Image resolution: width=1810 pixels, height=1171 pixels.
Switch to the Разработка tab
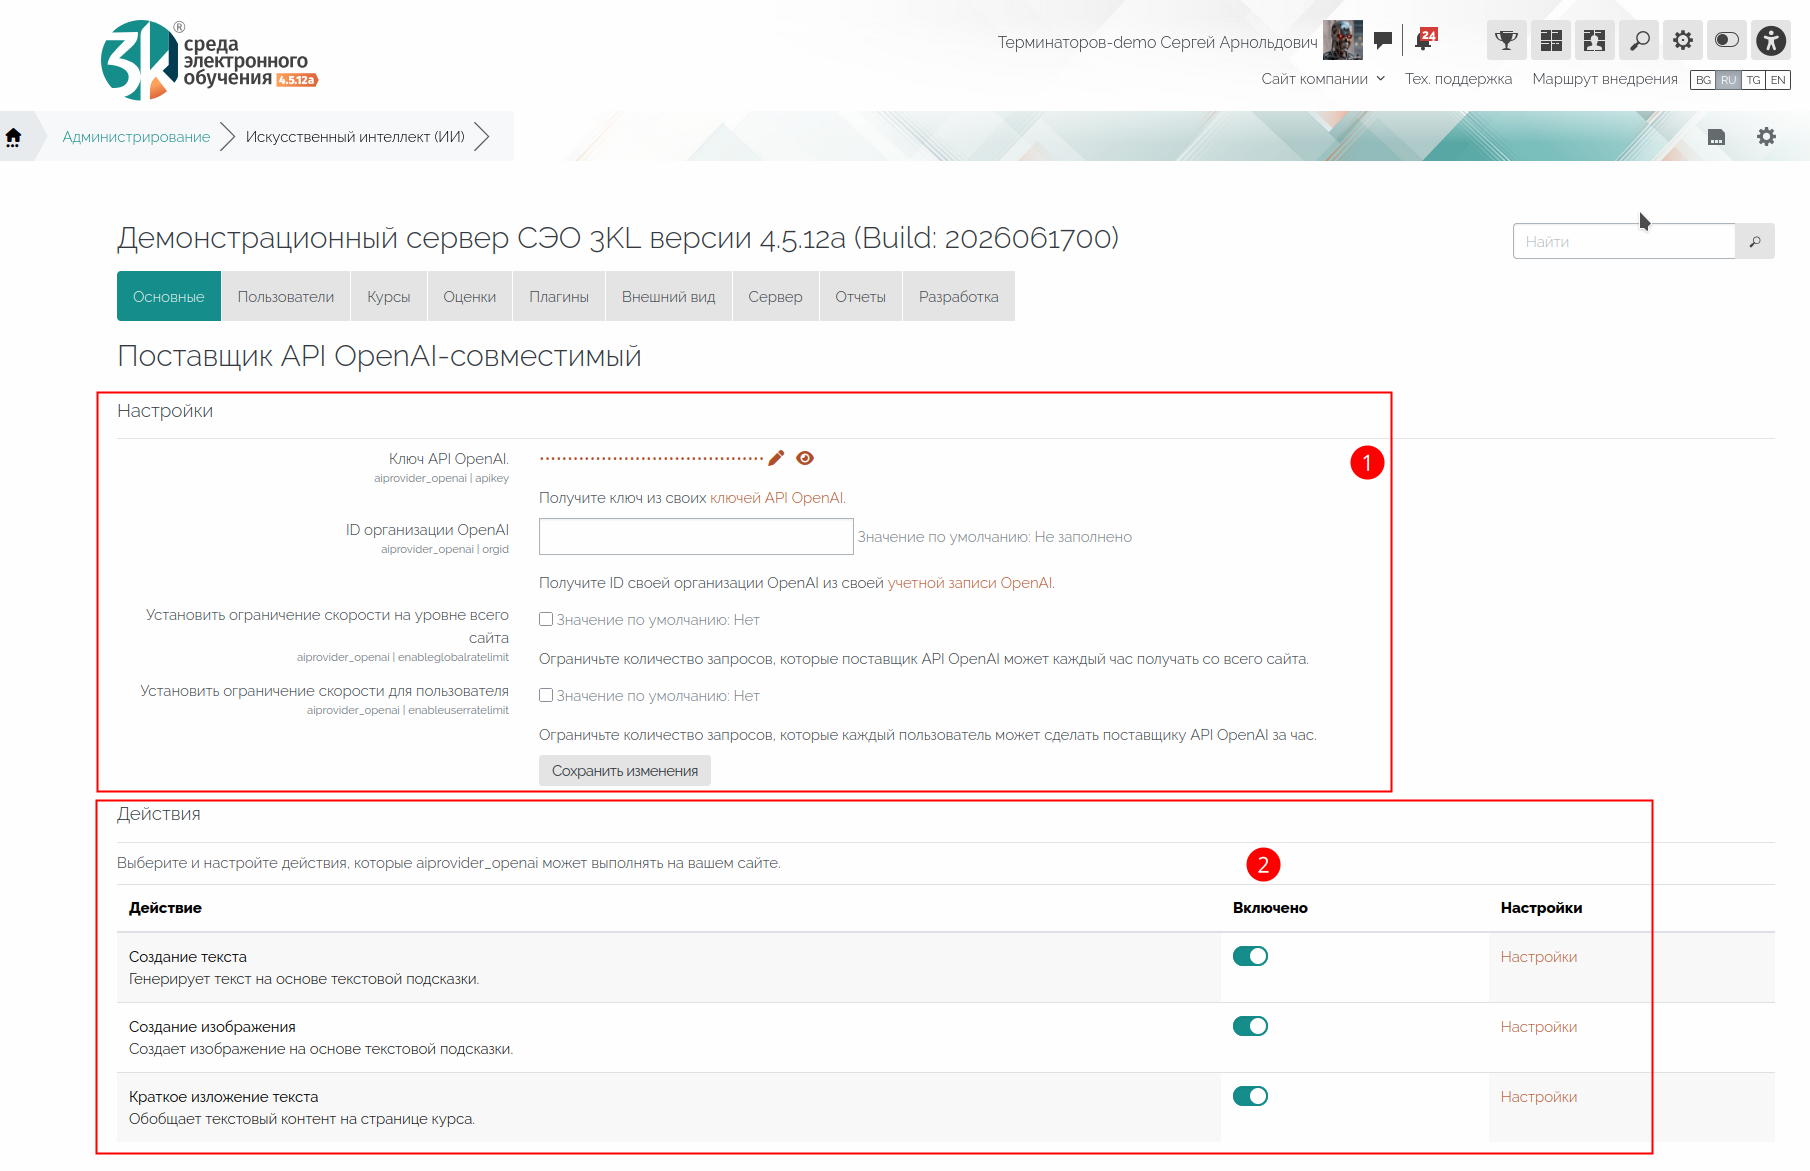tap(959, 296)
